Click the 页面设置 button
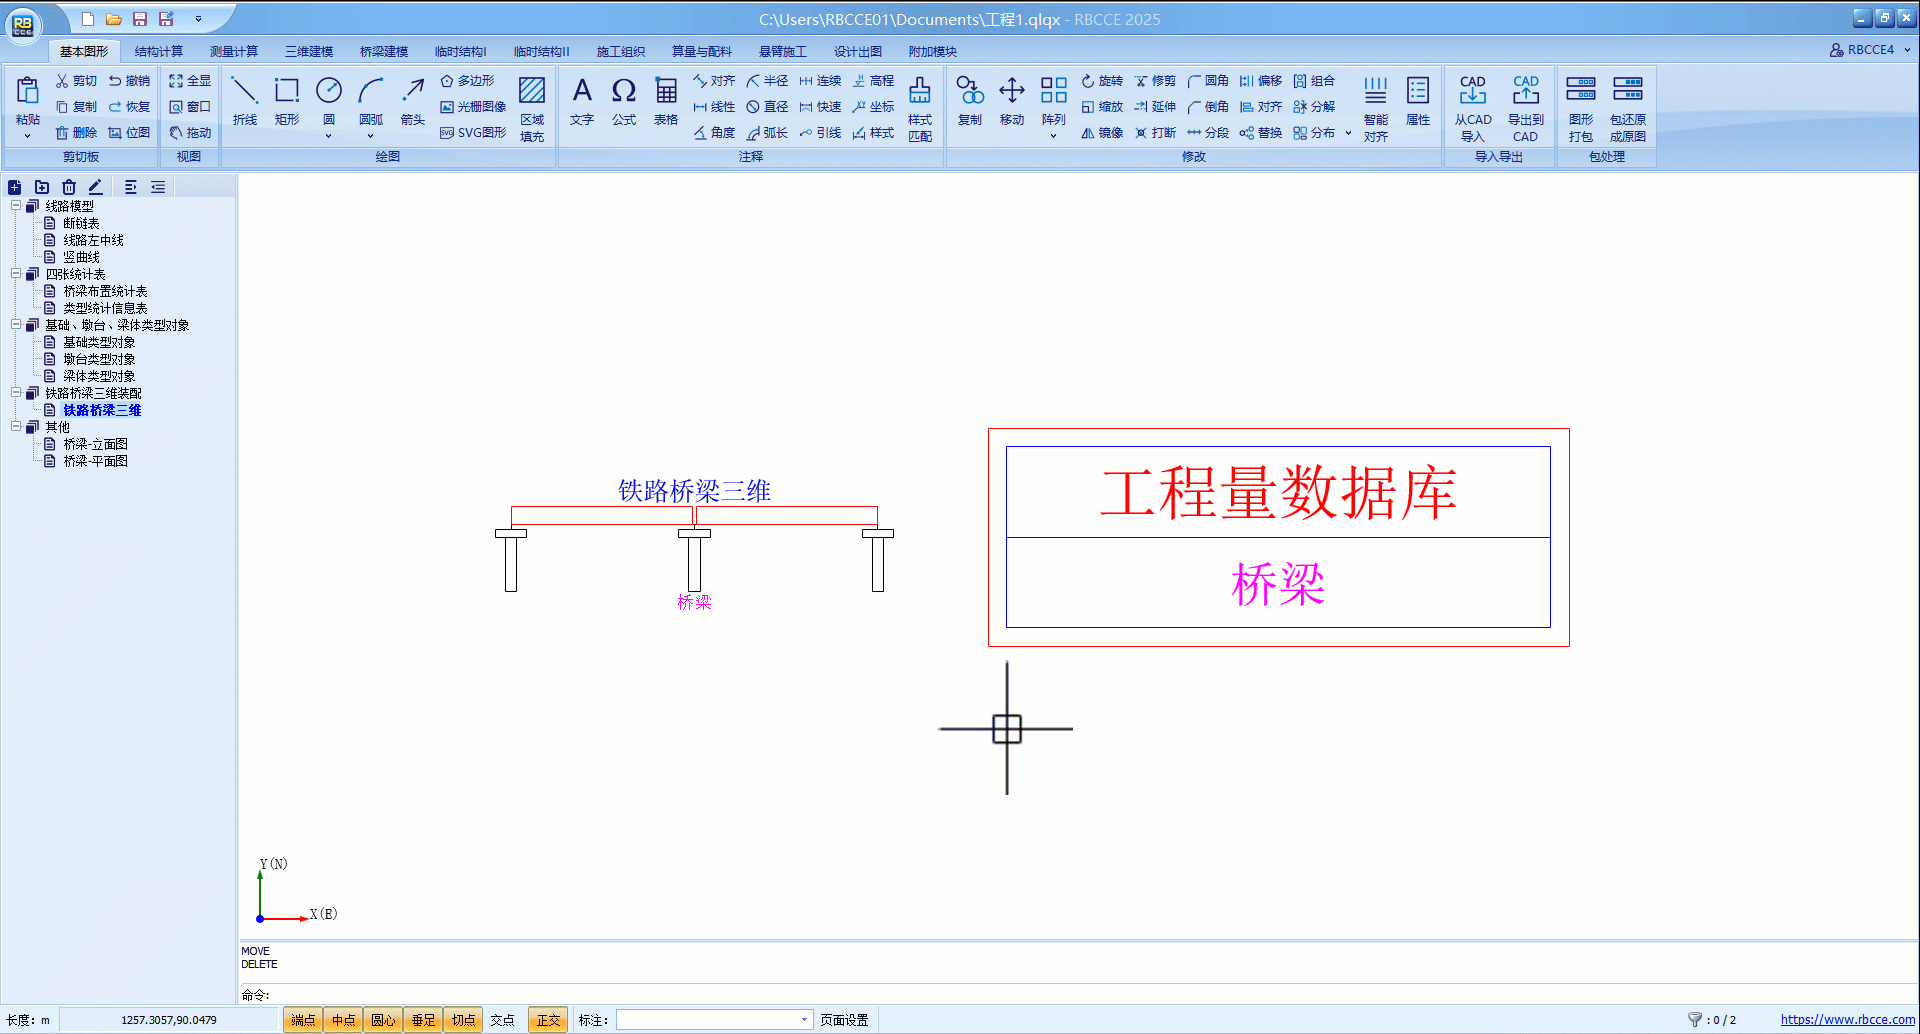 (x=844, y=1020)
